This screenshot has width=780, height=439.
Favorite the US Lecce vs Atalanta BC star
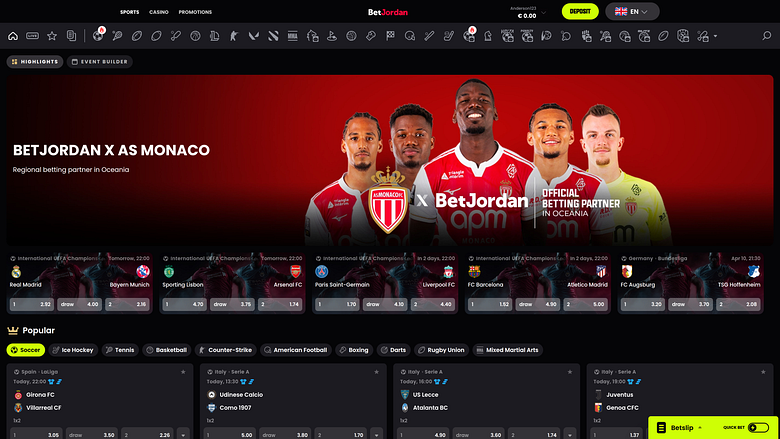pyautogui.click(x=570, y=372)
